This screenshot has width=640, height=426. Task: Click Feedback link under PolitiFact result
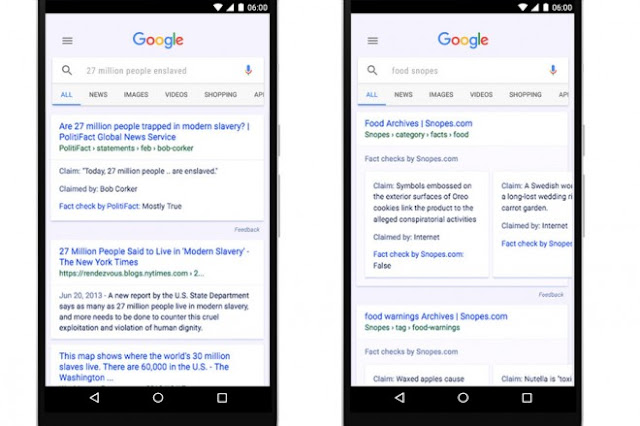[x=247, y=230]
